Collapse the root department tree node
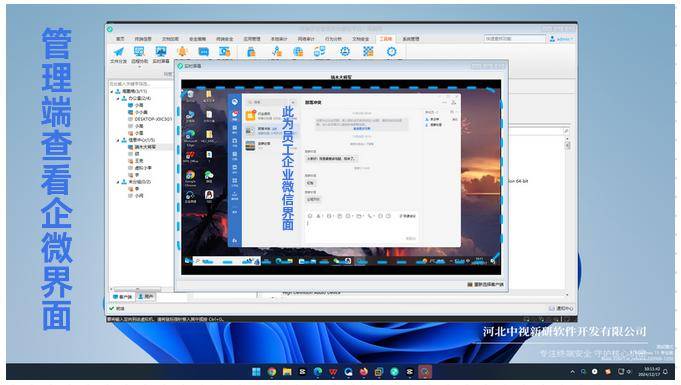This screenshot has height=385, width=681. 112,92
